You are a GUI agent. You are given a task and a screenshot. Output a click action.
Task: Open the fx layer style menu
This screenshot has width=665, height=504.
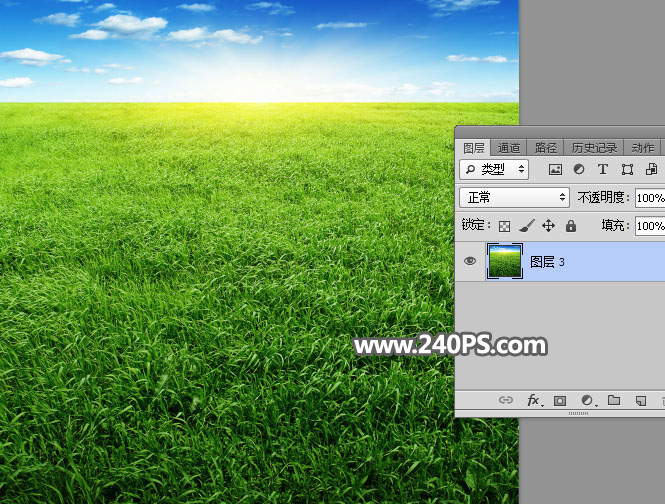[534, 401]
